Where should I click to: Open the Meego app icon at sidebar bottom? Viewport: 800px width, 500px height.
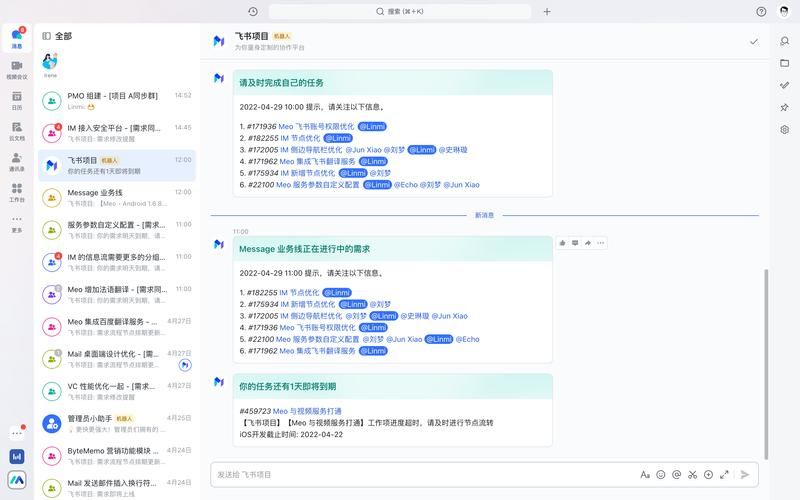click(x=17, y=480)
